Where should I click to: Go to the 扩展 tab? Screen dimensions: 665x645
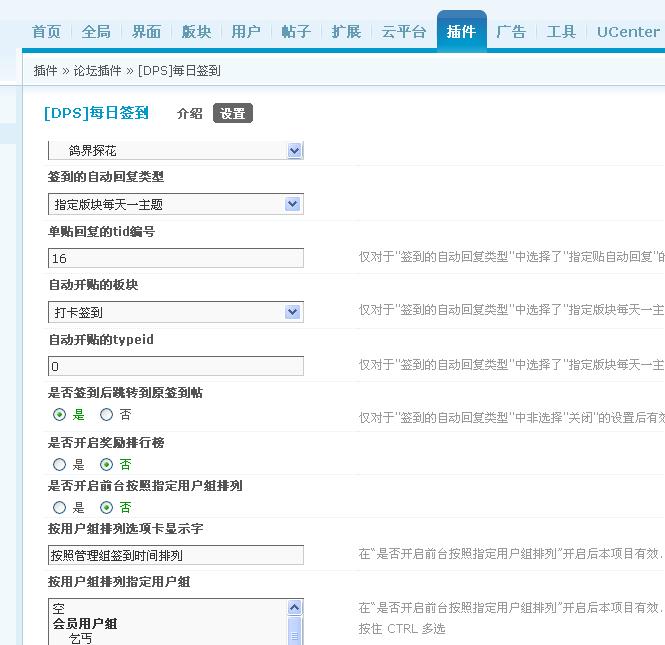click(346, 32)
